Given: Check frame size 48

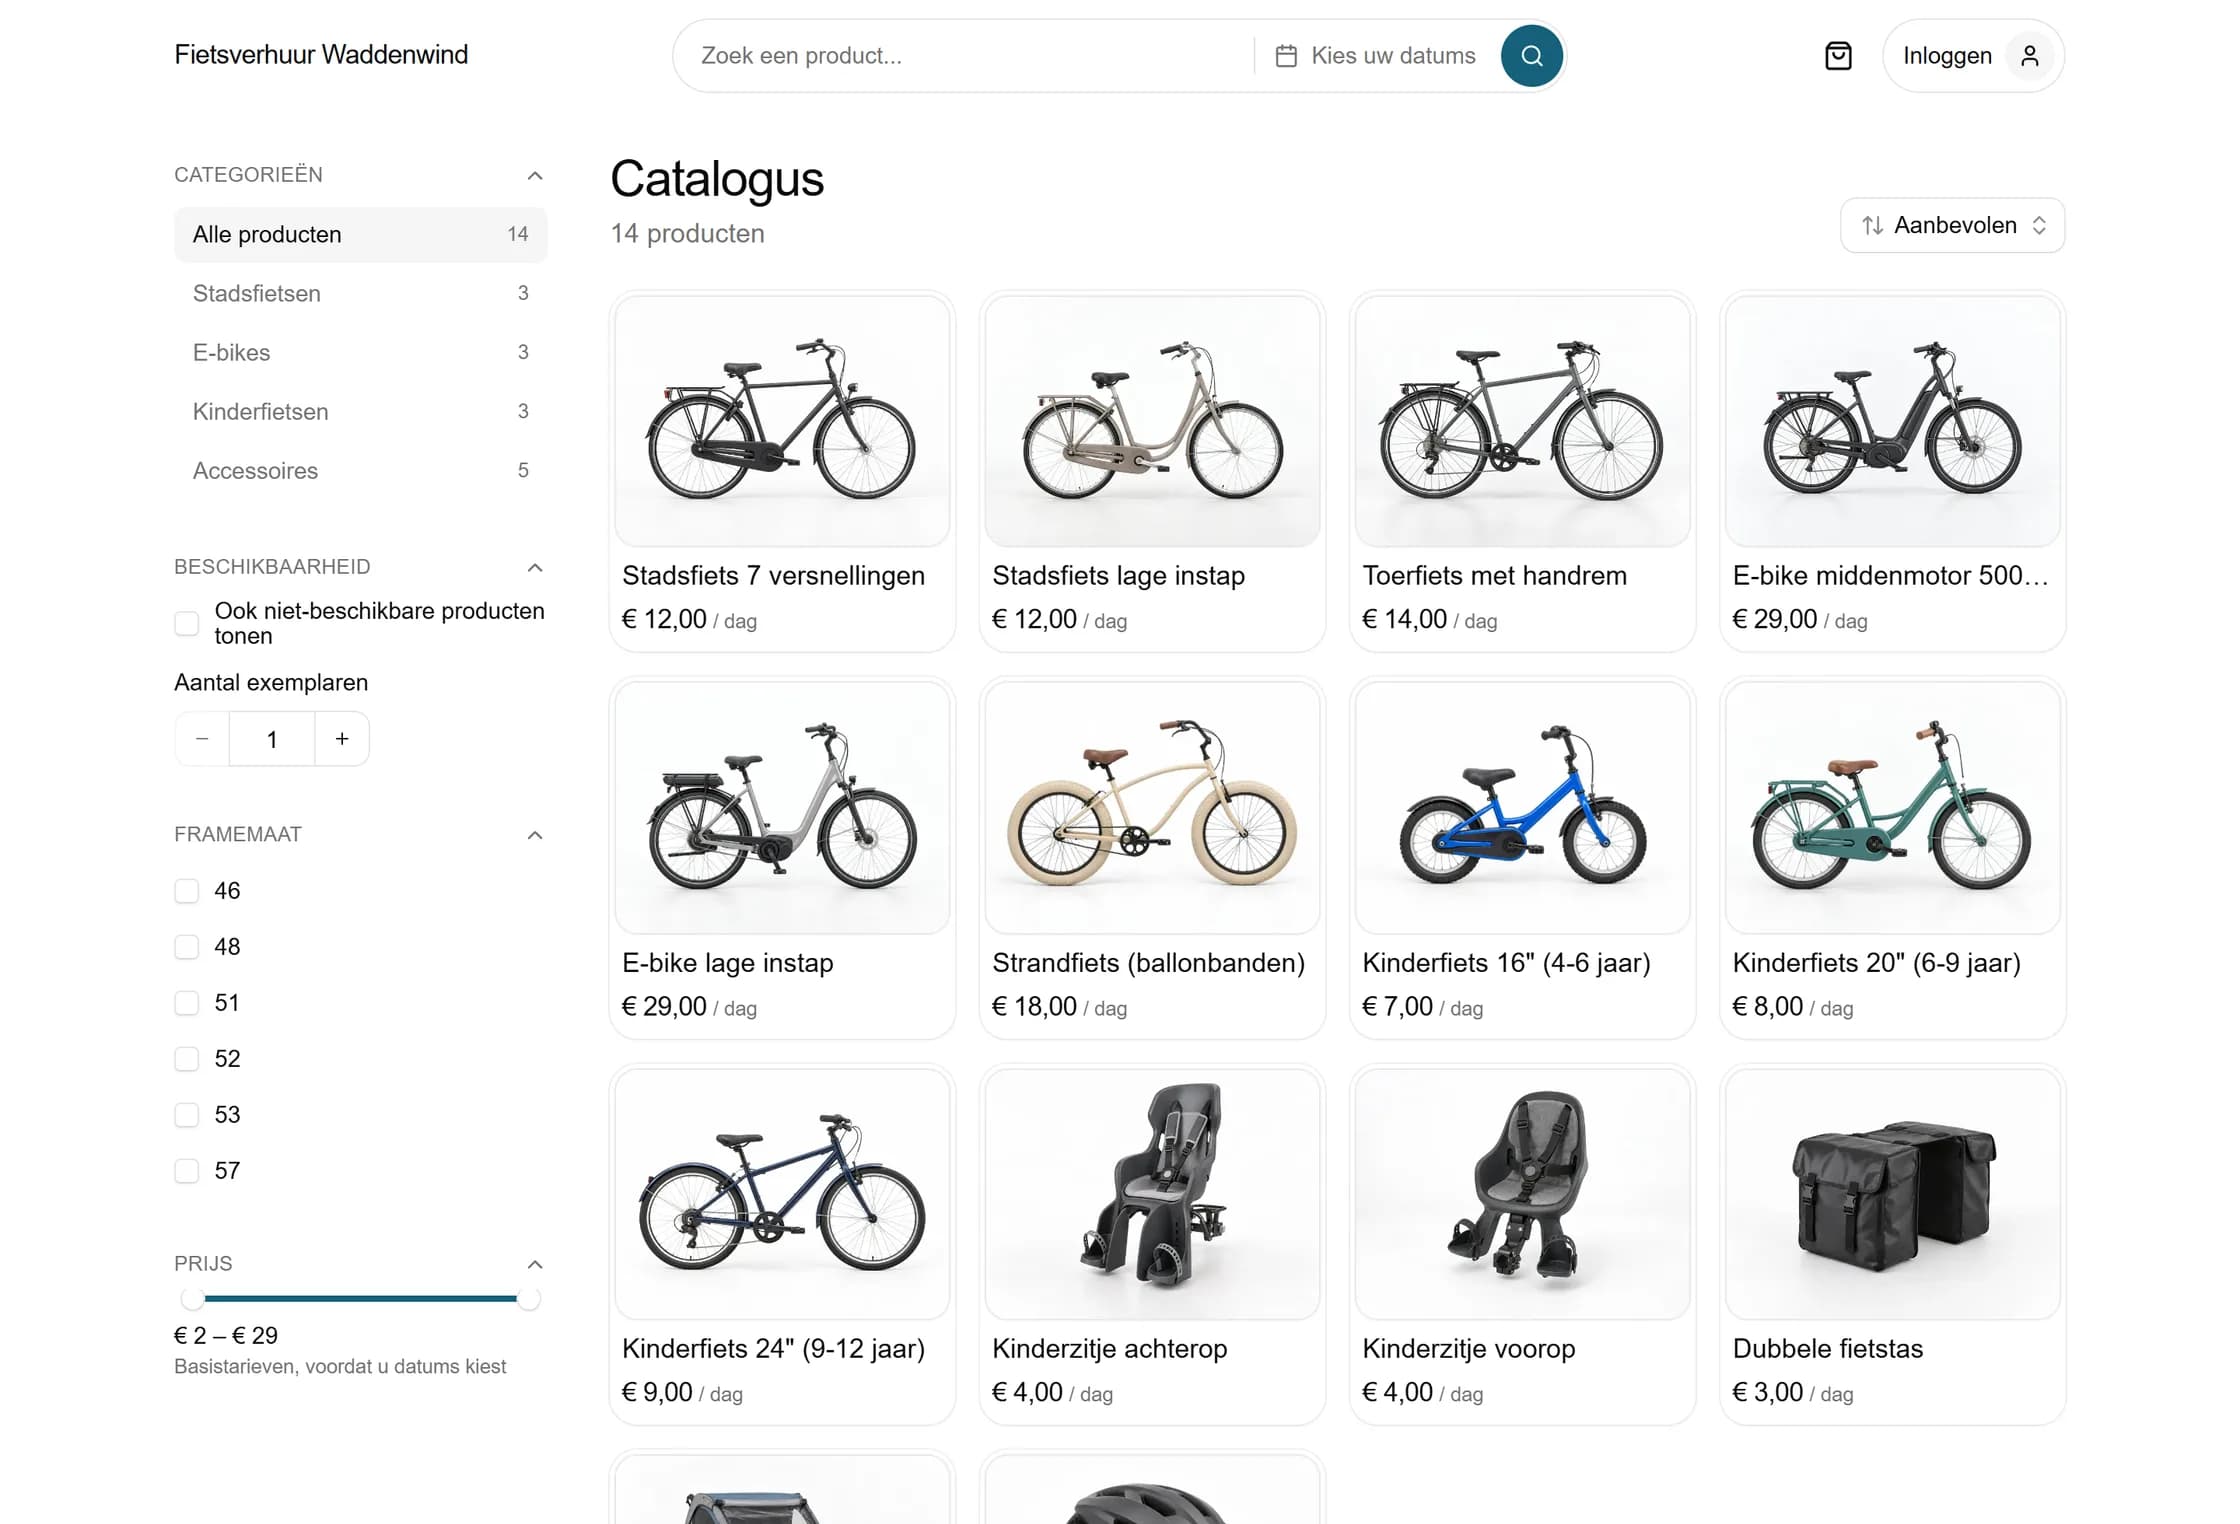Looking at the screenshot, I should click(187, 947).
